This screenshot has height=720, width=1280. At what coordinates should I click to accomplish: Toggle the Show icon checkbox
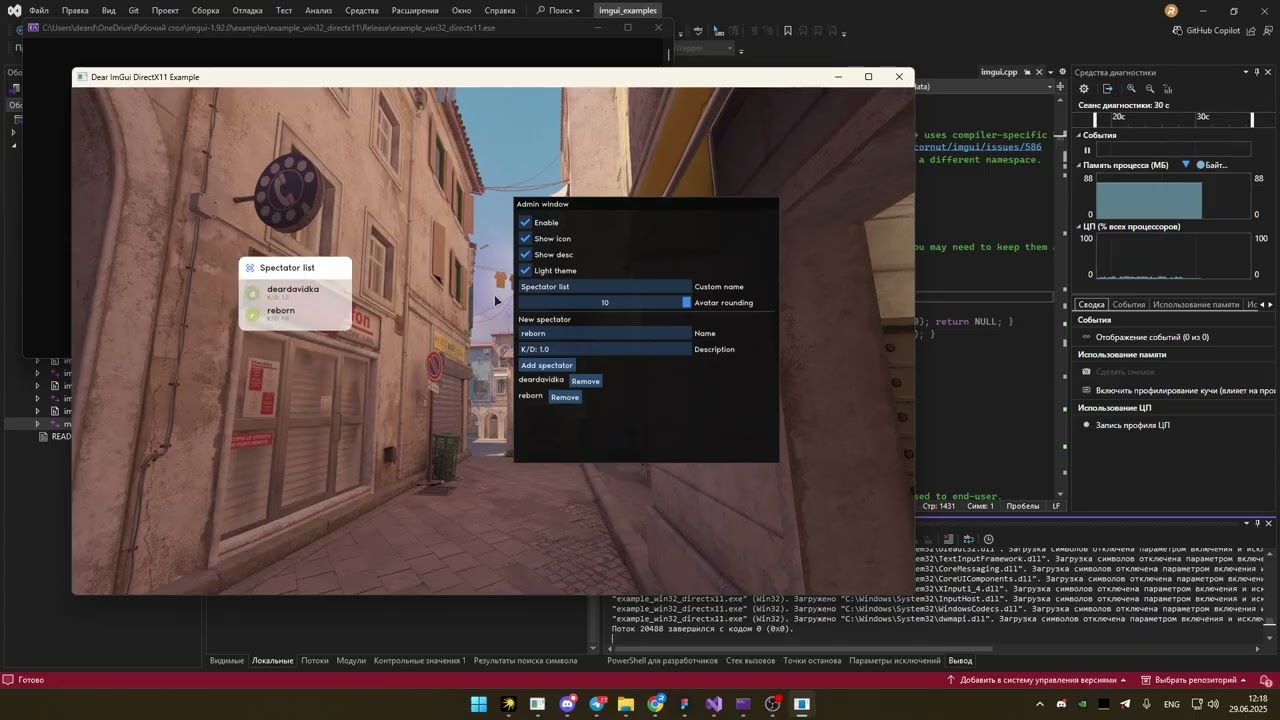pyautogui.click(x=525, y=238)
